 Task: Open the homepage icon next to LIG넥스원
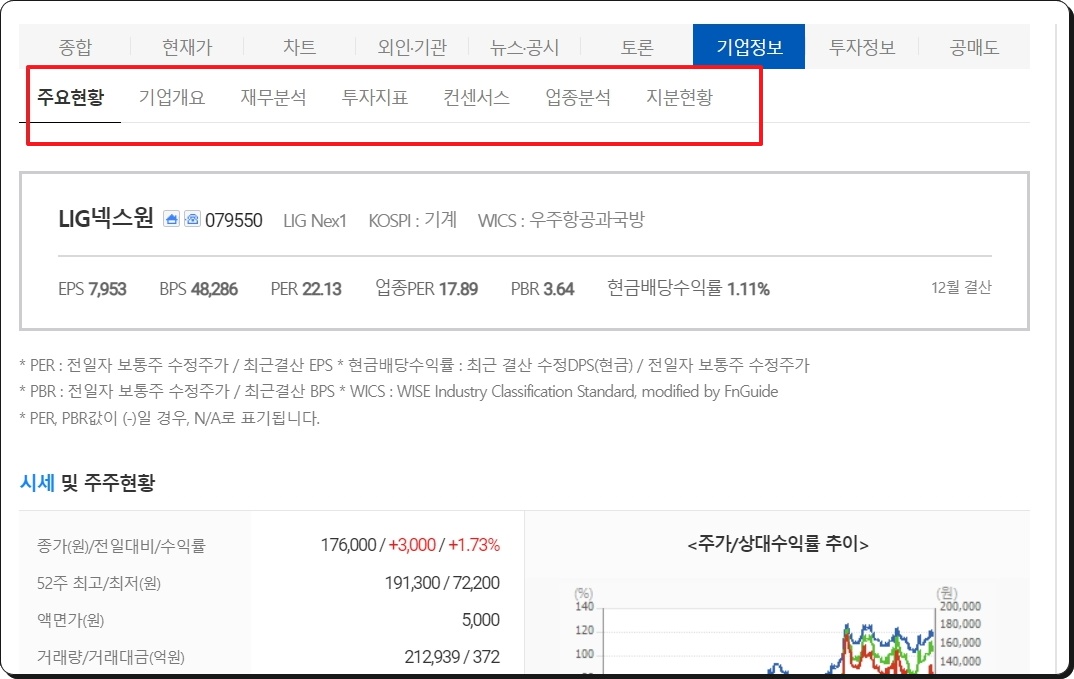pyautogui.click(x=171, y=219)
